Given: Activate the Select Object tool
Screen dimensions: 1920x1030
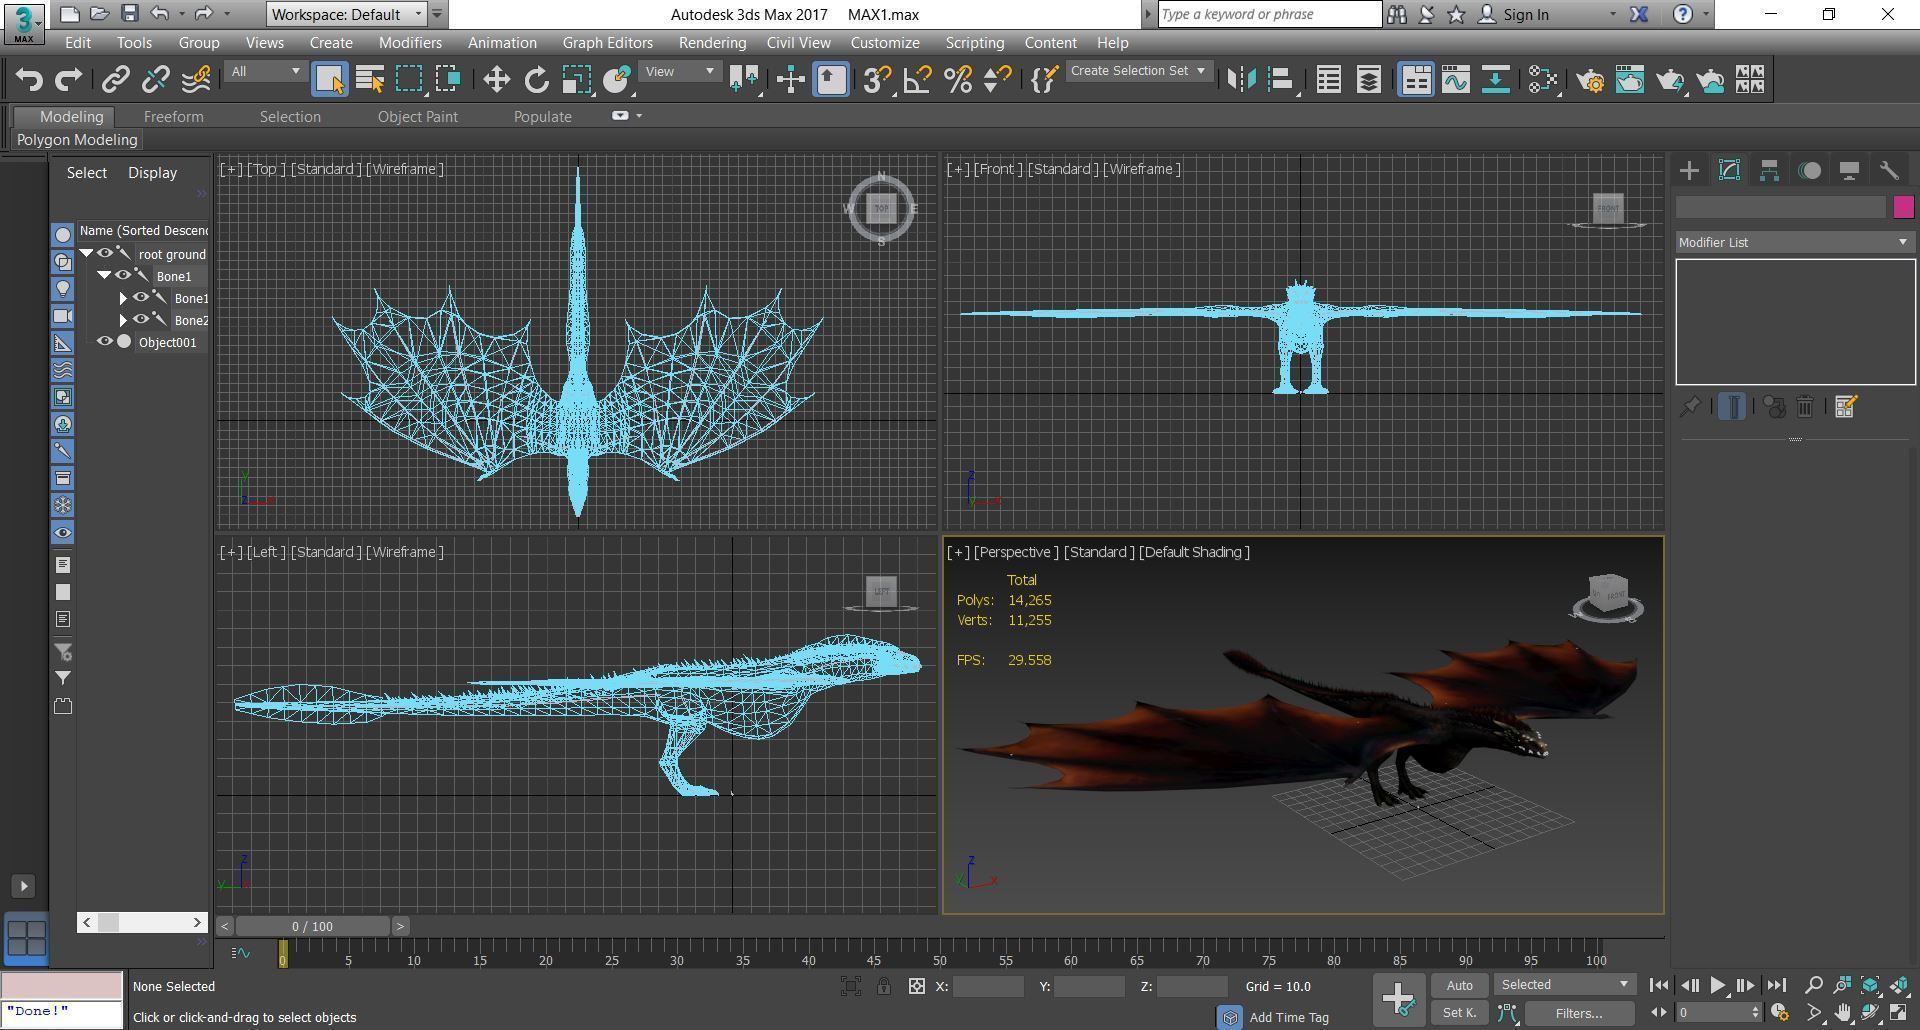Looking at the screenshot, I should click(329, 79).
